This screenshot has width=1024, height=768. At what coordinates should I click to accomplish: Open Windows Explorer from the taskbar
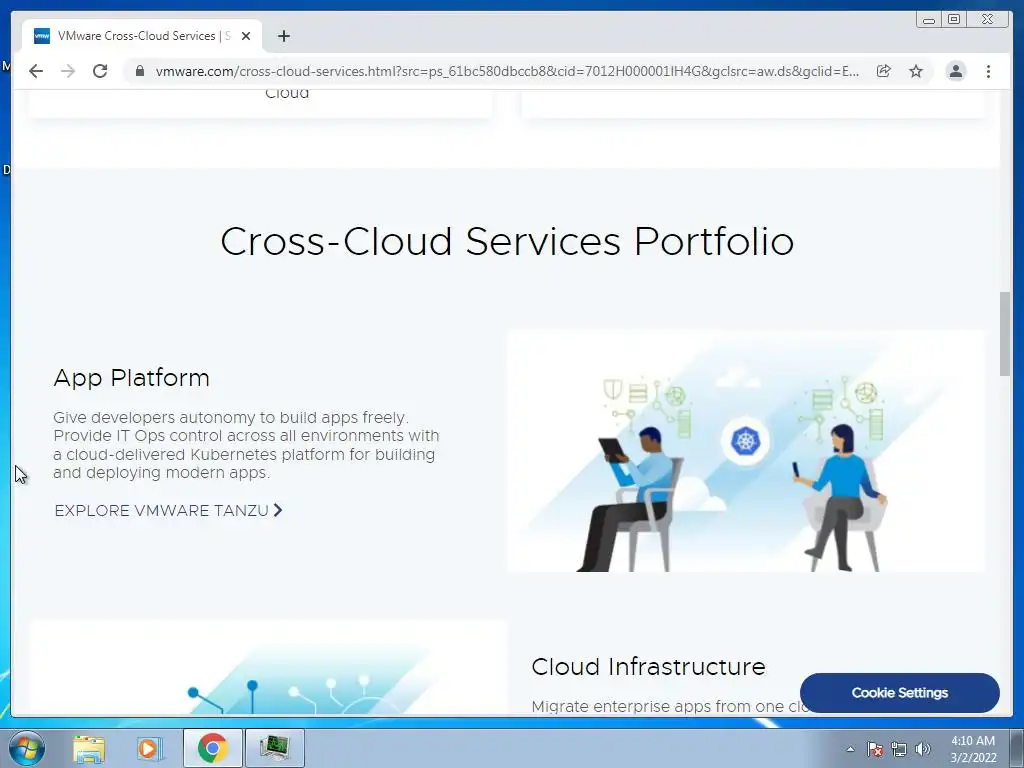pos(89,748)
